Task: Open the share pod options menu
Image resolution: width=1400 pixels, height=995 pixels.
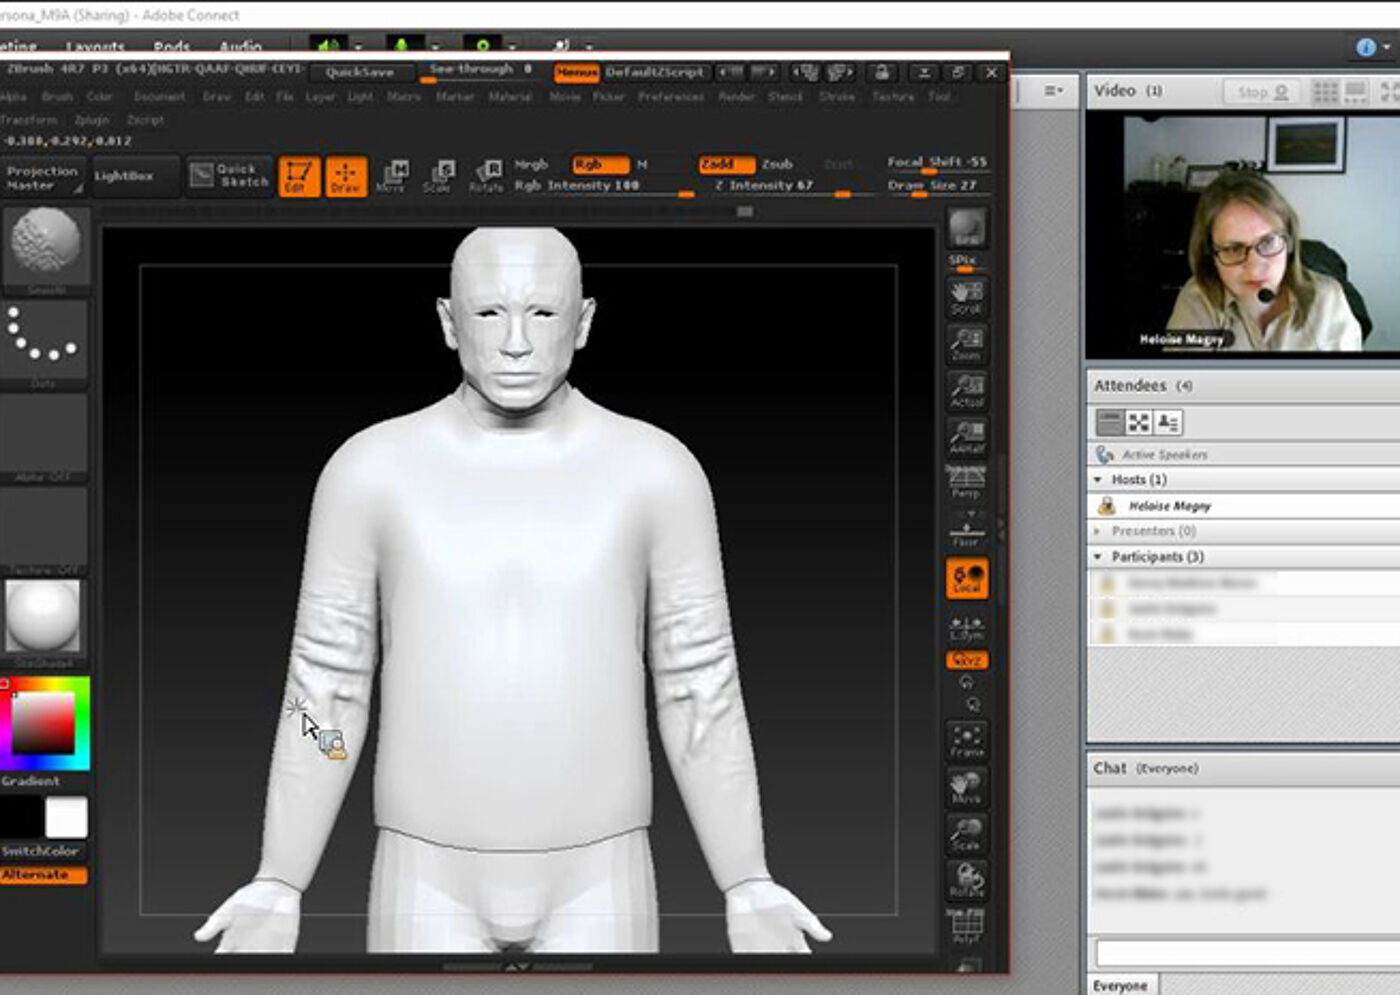Action: pos(1053,91)
